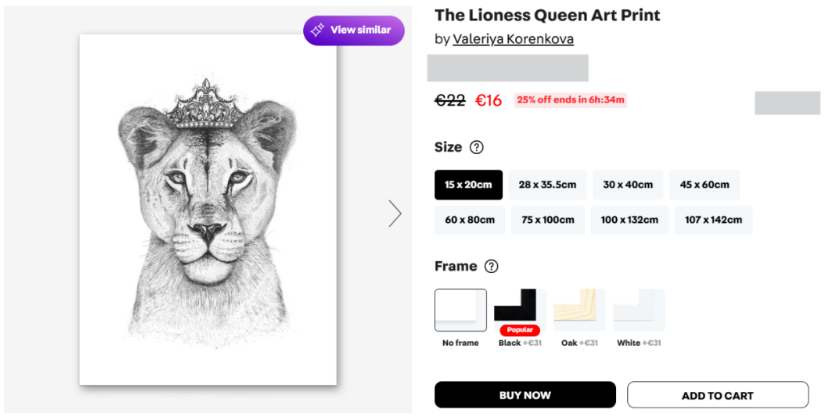The width and height of the screenshot is (833, 420).
Task: Click the lioness art print image
Action: tap(208, 210)
